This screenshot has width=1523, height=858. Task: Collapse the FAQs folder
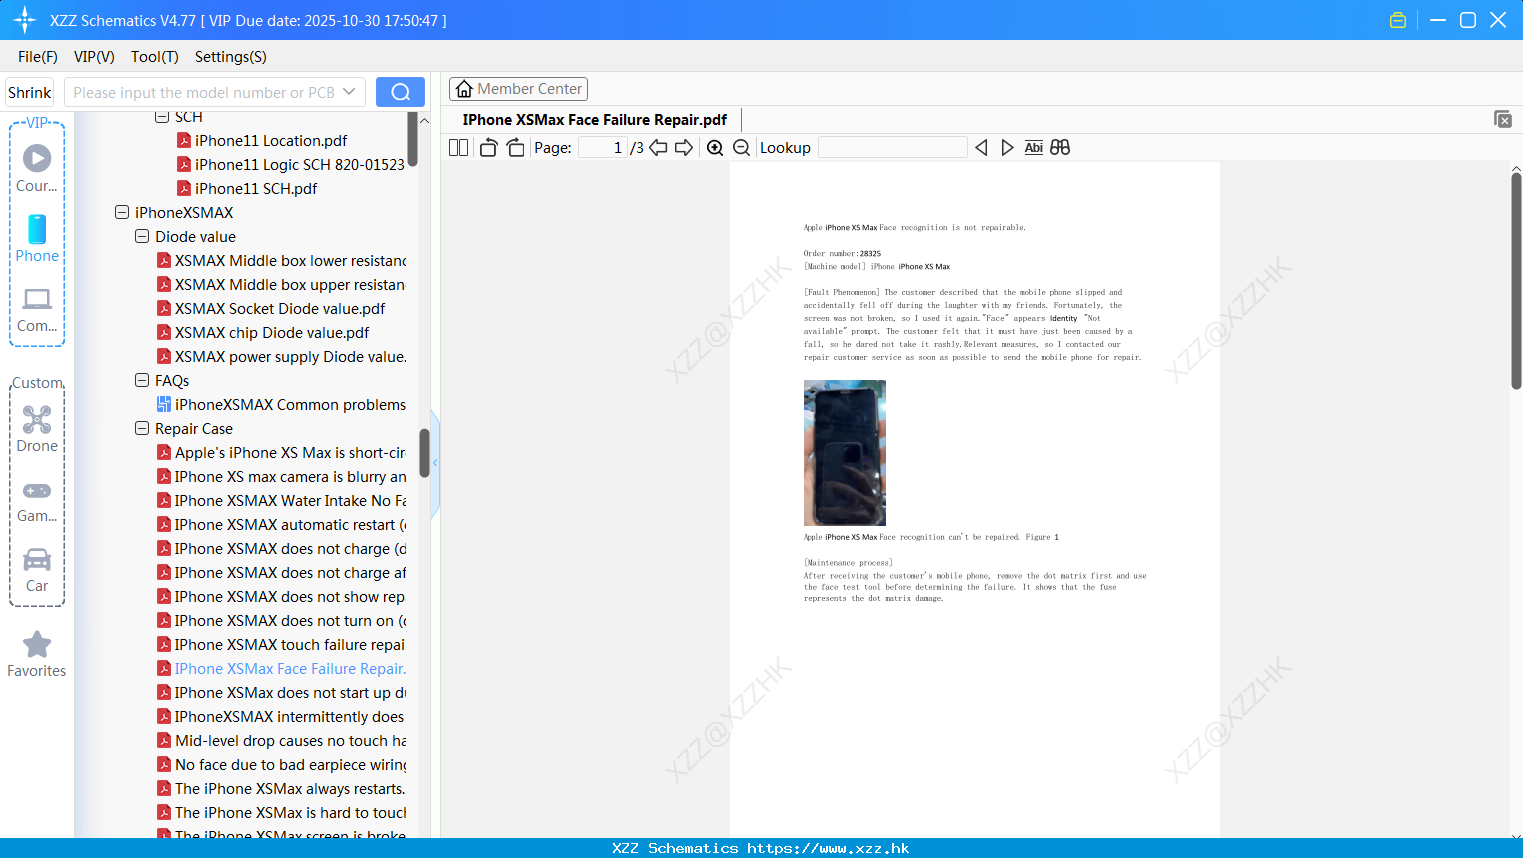(142, 380)
